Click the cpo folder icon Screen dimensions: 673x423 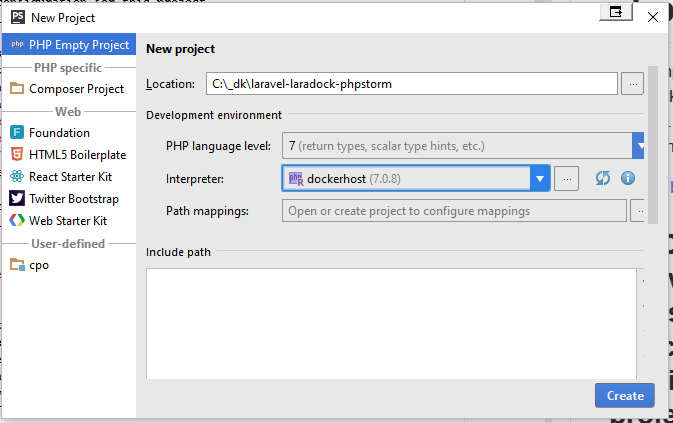(17, 265)
